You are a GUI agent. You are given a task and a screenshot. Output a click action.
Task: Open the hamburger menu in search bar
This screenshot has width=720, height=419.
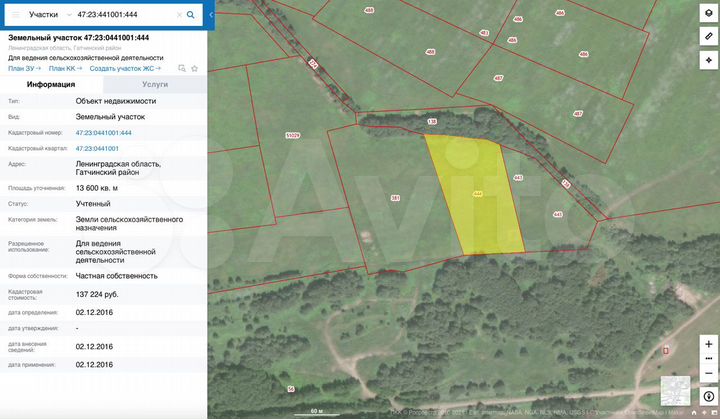pos(14,15)
